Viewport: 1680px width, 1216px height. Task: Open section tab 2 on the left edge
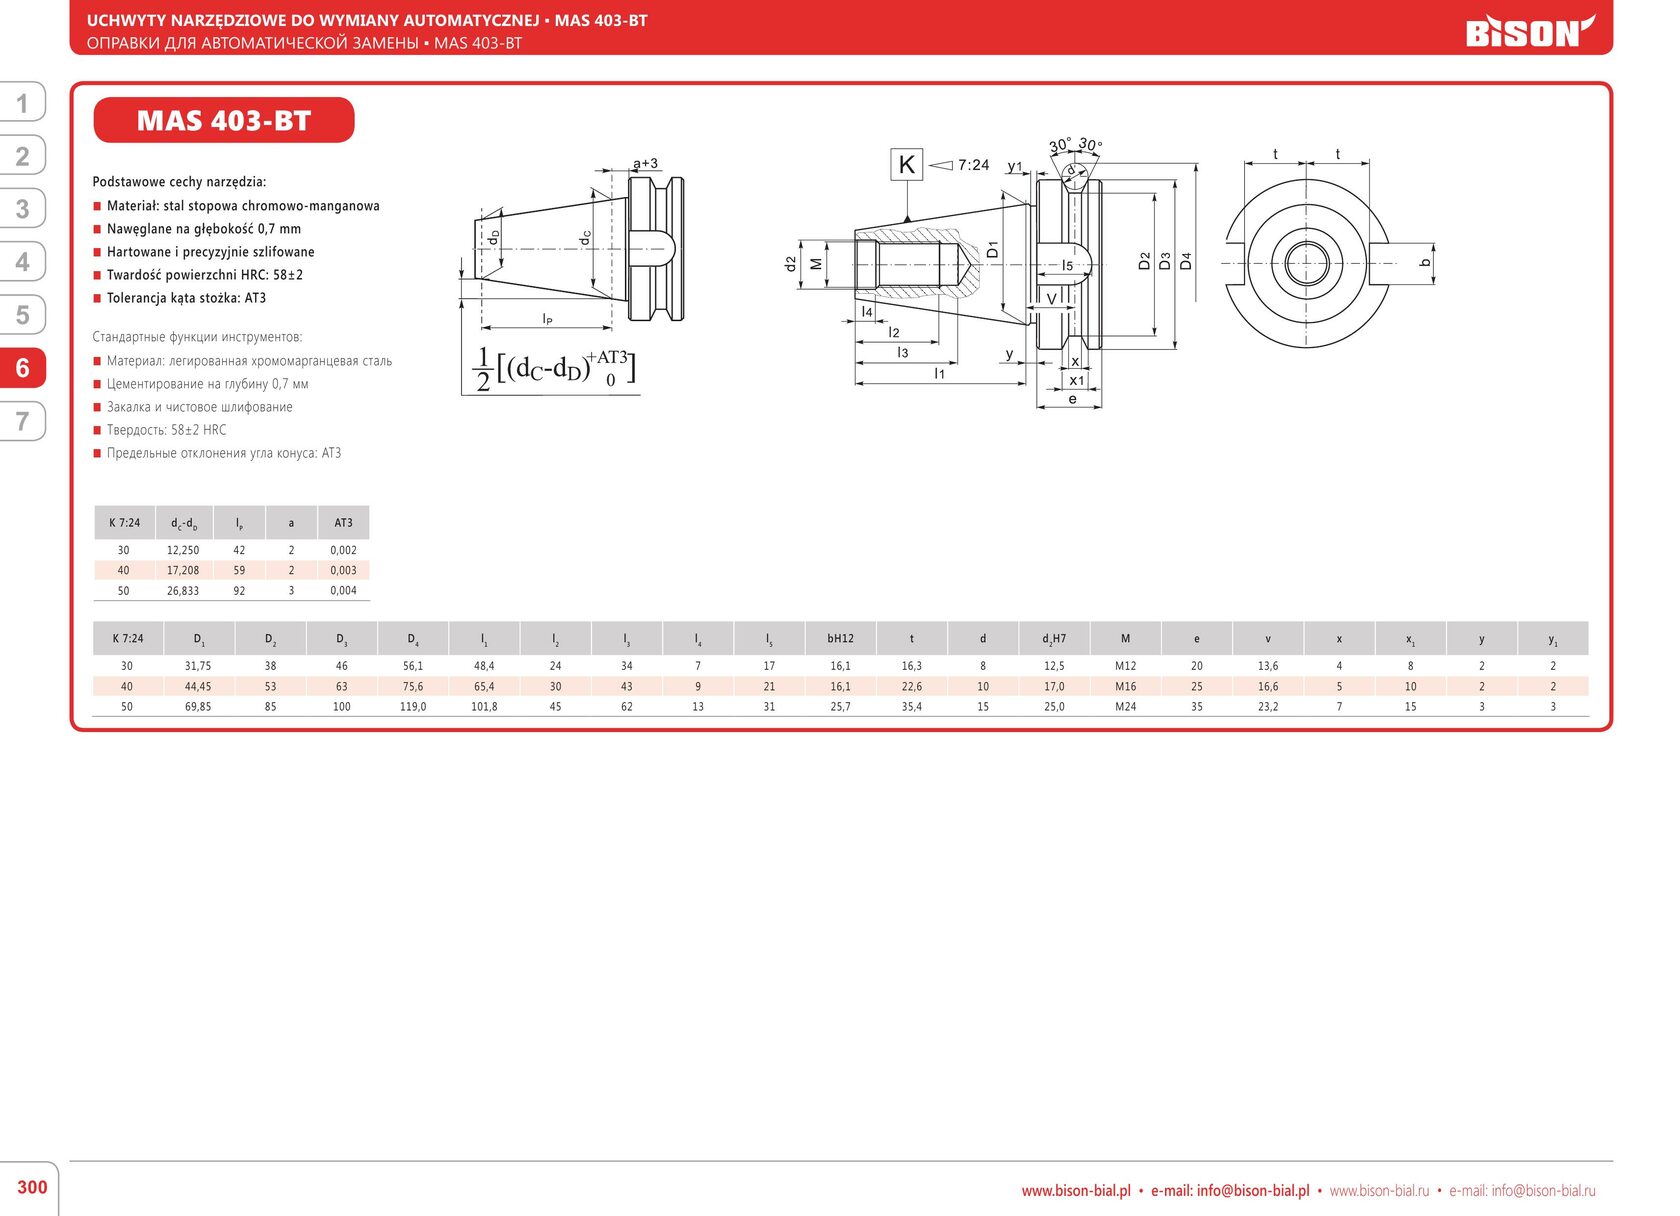click(22, 156)
